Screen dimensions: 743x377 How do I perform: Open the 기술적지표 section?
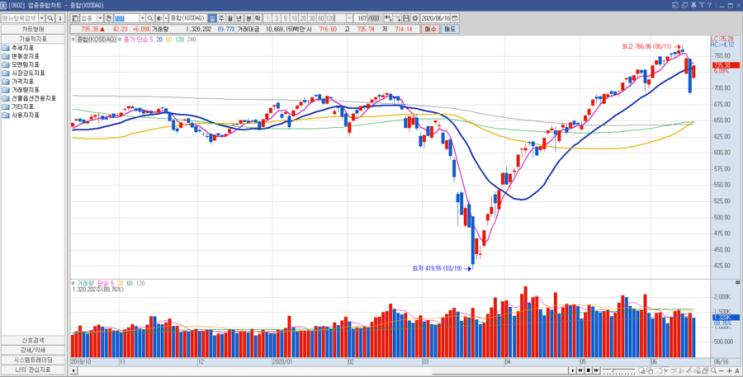(x=33, y=39)
